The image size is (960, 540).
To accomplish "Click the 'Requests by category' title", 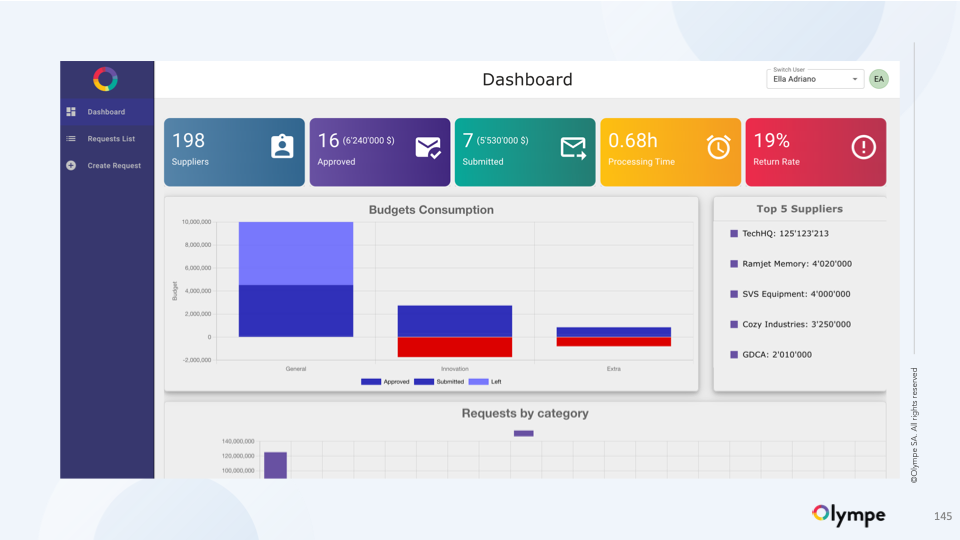I will (x=525, y=413).
